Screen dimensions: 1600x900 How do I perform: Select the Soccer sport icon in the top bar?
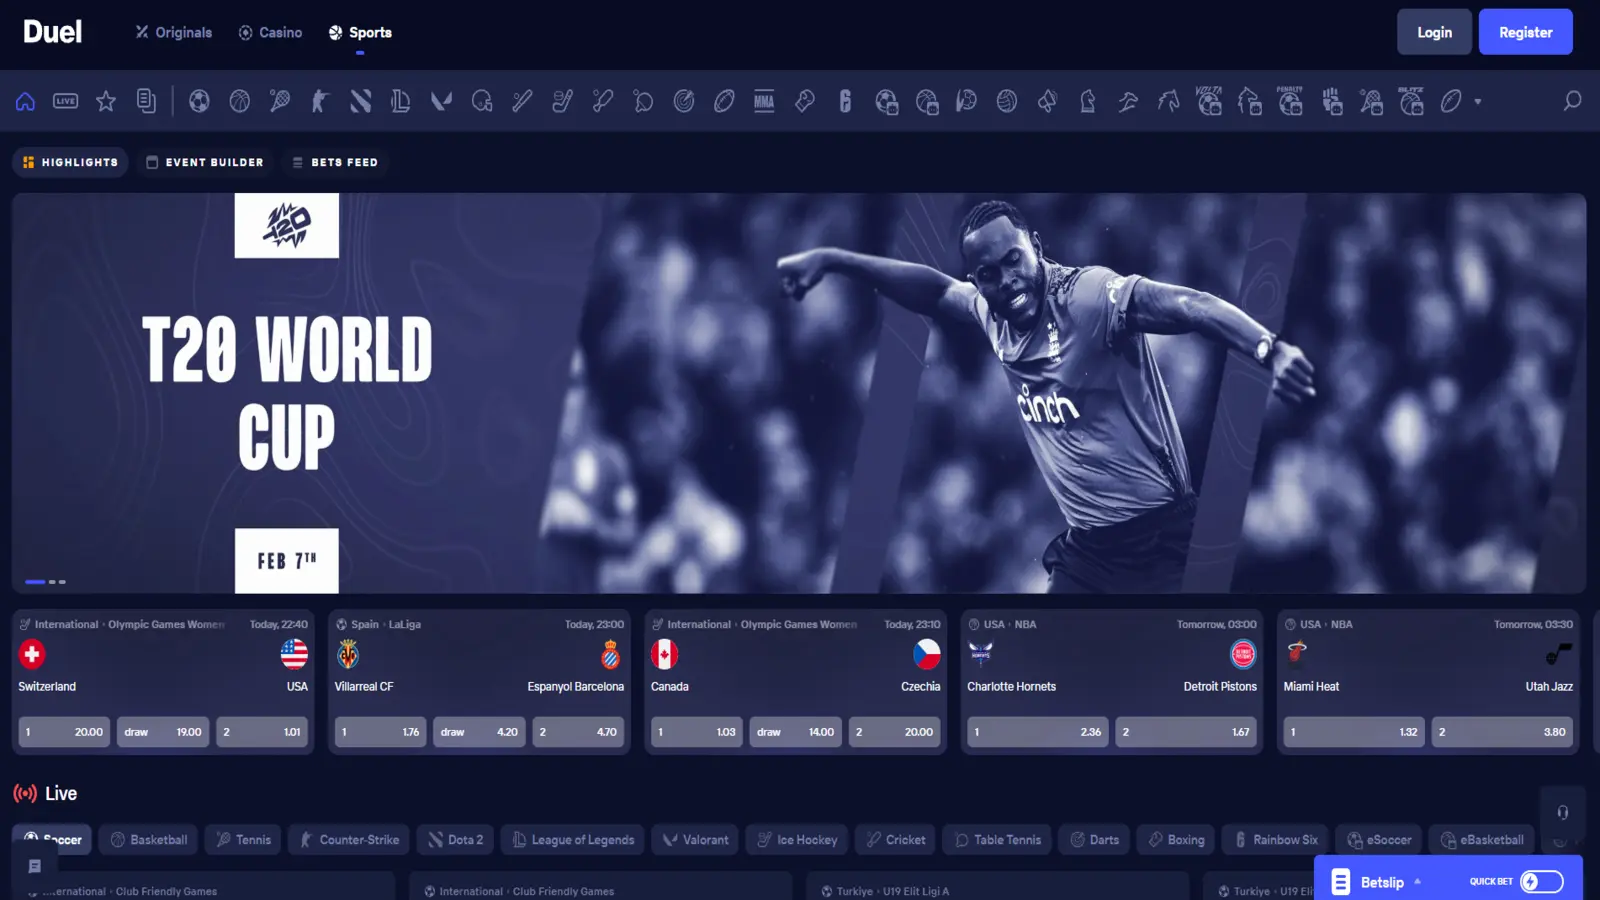(199, 101)
